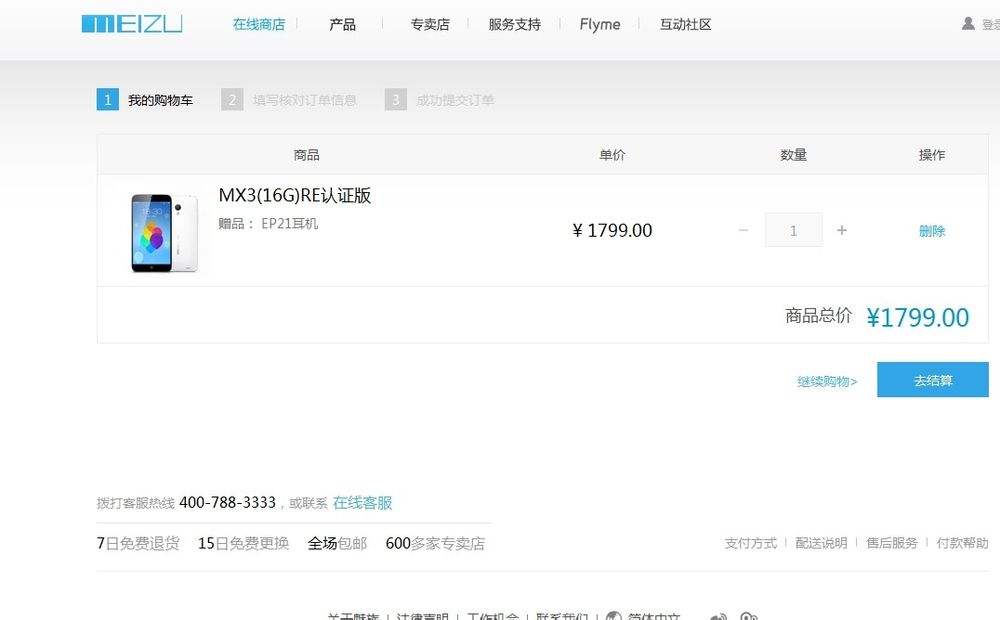Image resolution: width=1000 pixels, height=620 pixels.
Task: Open 服务支持 nav item
Action: (x=515, y=24)
